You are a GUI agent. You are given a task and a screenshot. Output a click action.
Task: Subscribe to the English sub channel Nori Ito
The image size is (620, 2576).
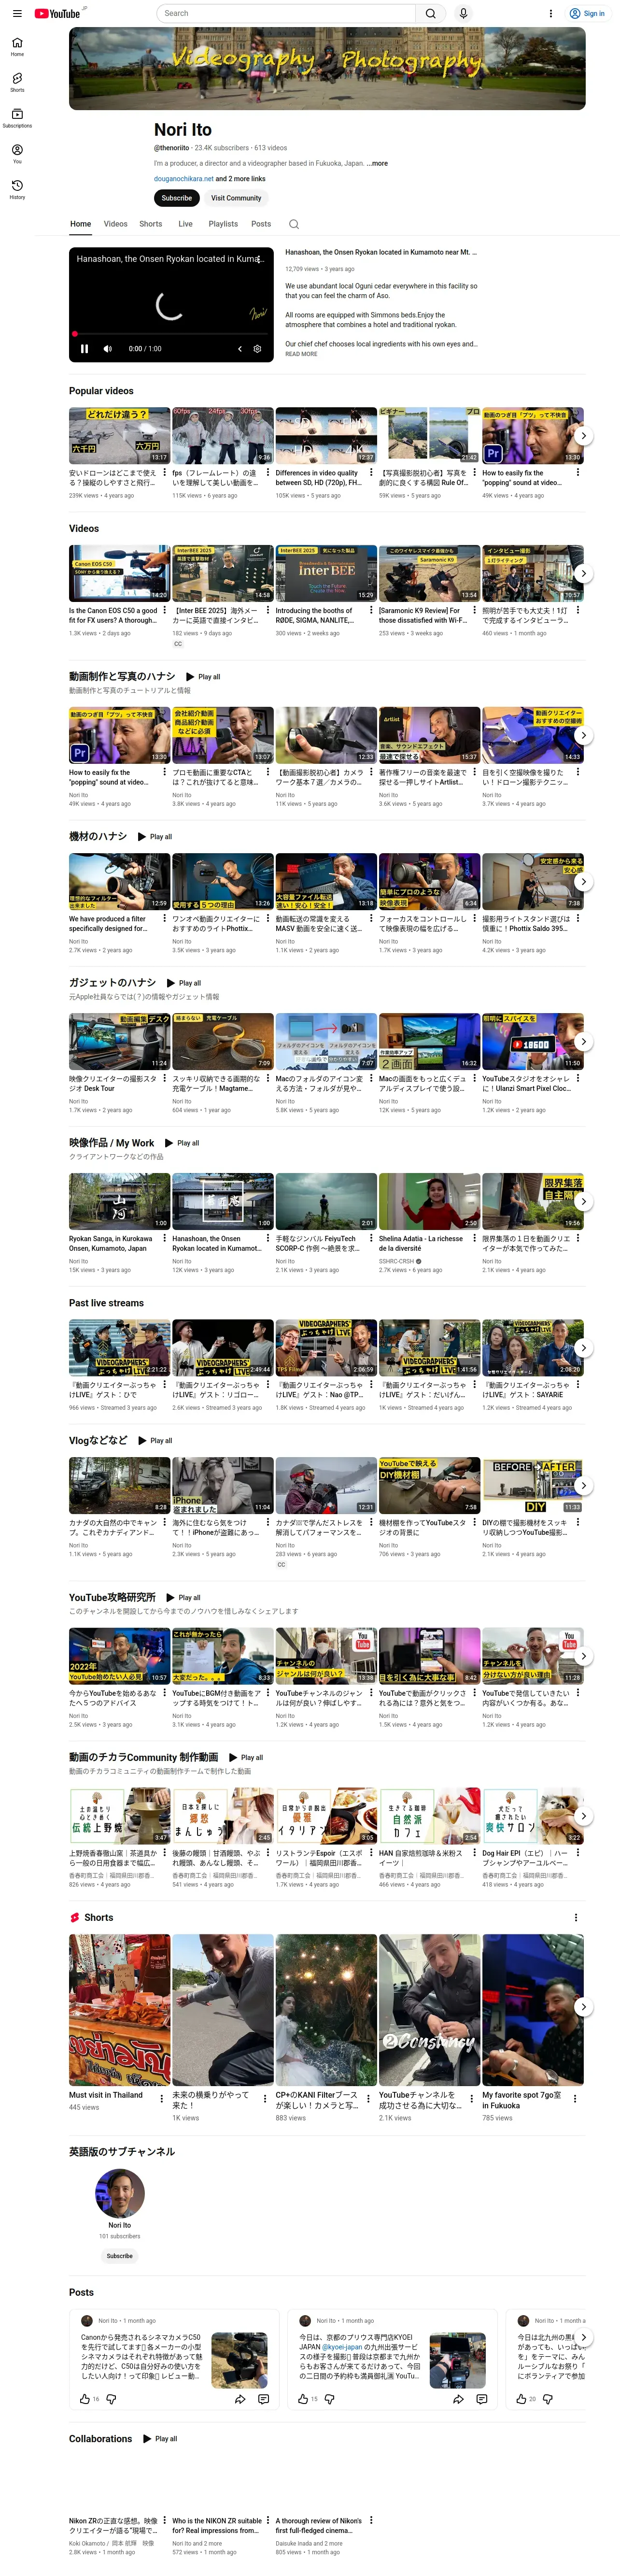click(120, 2256)
